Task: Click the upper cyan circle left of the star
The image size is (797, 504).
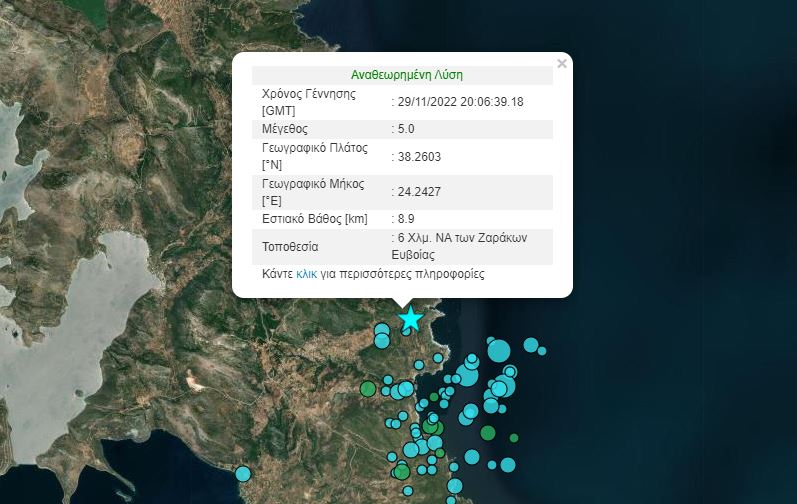Action: 381,329
